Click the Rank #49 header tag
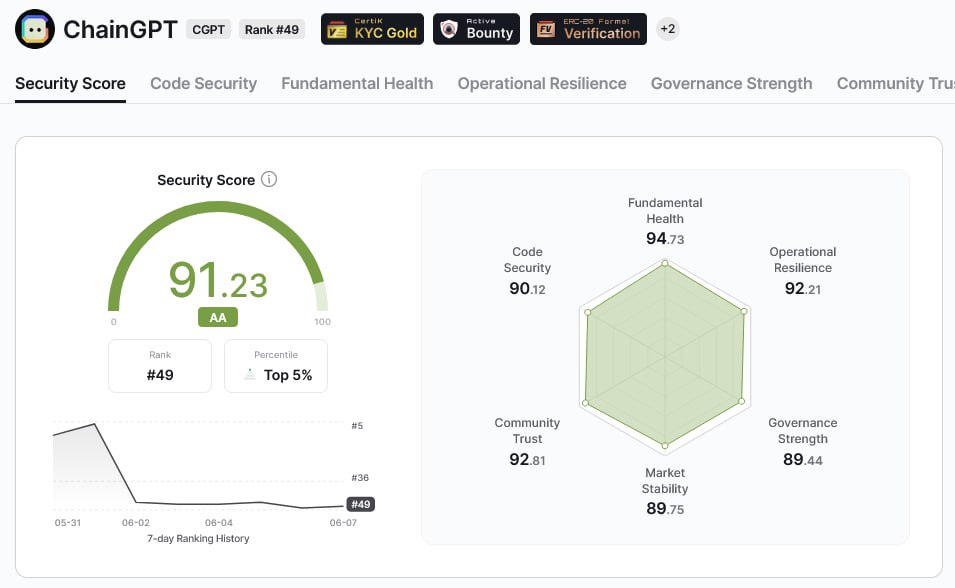The height and width of the screenshot is (588, 955). pyautogui.click(x=272, y=29)
